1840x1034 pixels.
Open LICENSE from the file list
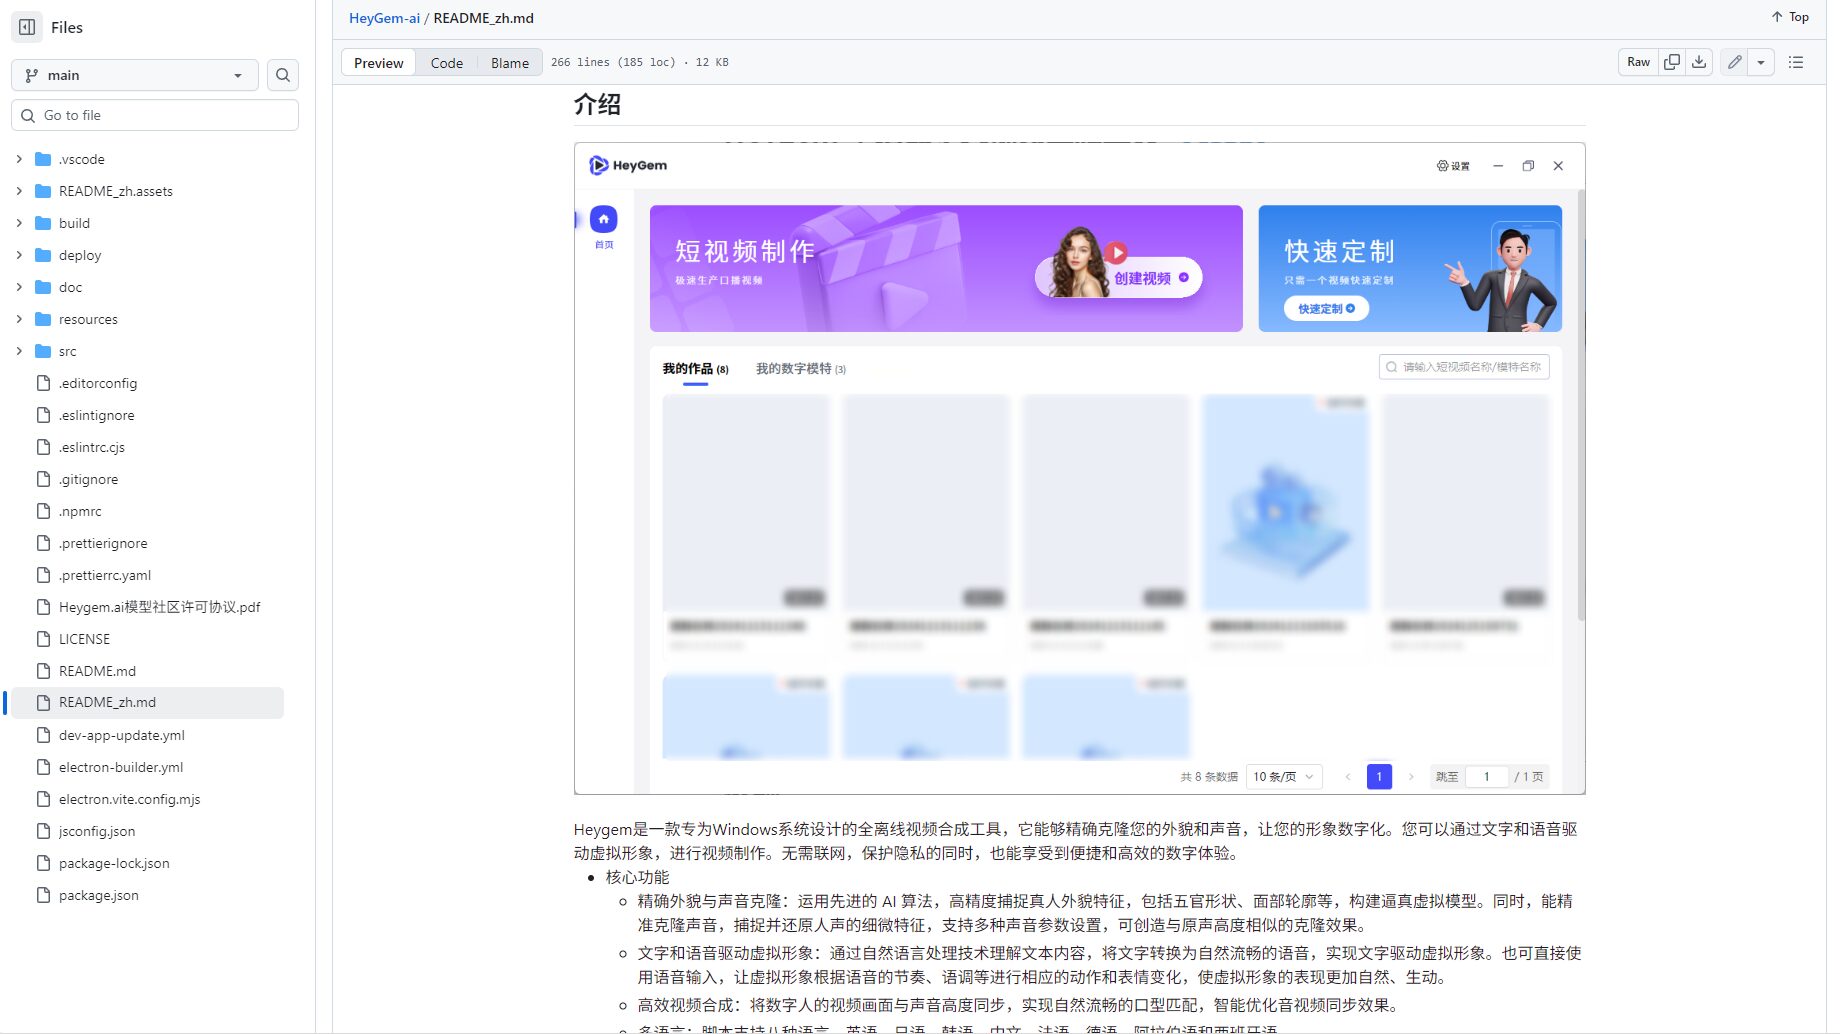click(84, 639)
